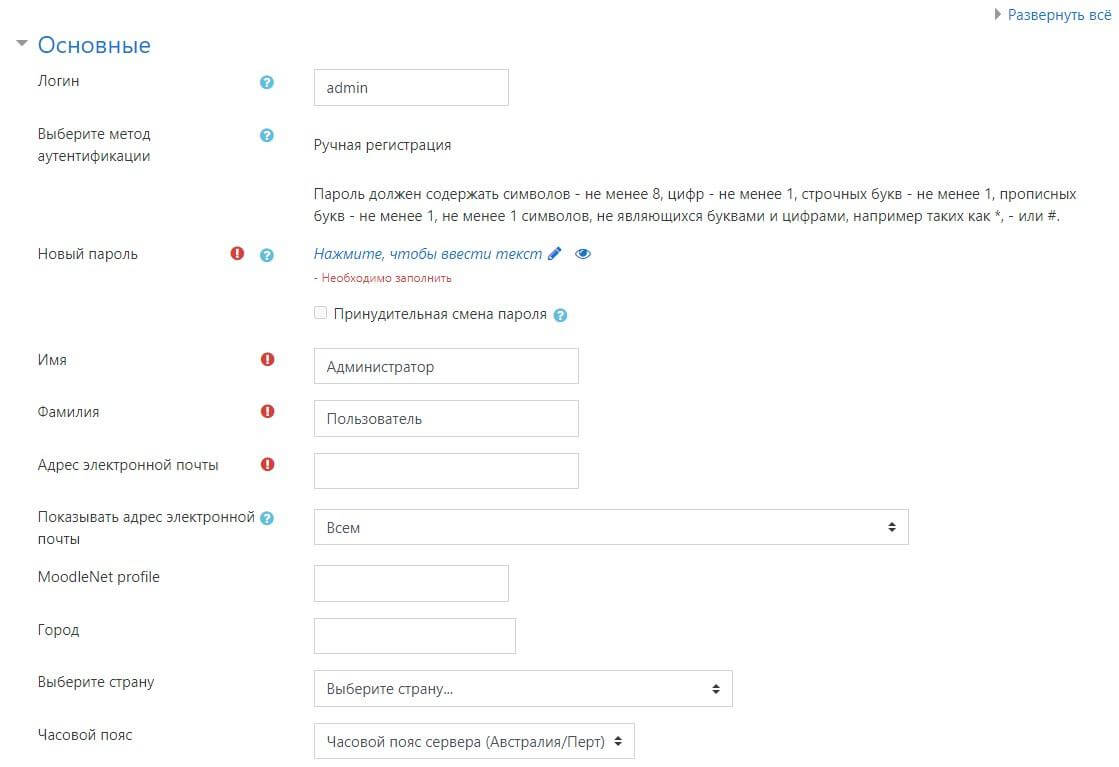Click the pencil edit icon for password
This screenshot has height=767, width=1119.
tap(555, 253)
